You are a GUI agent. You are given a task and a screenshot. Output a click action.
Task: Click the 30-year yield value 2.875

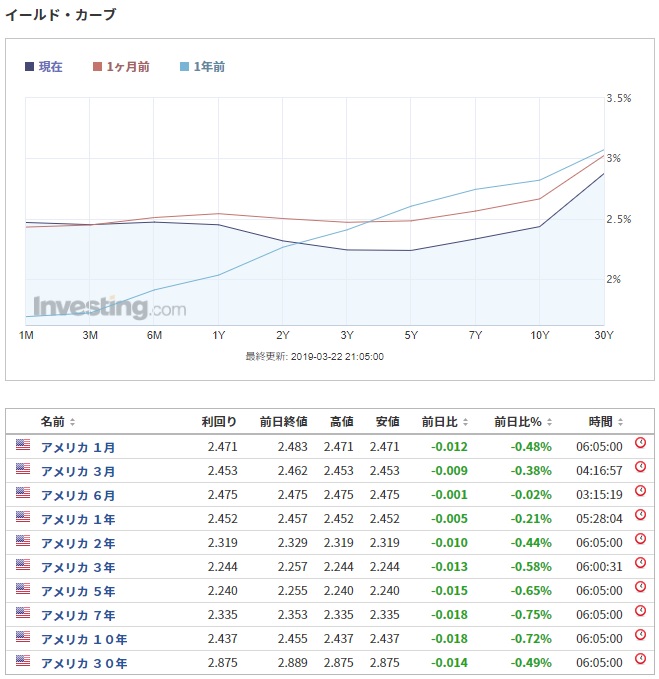point(223,663)
